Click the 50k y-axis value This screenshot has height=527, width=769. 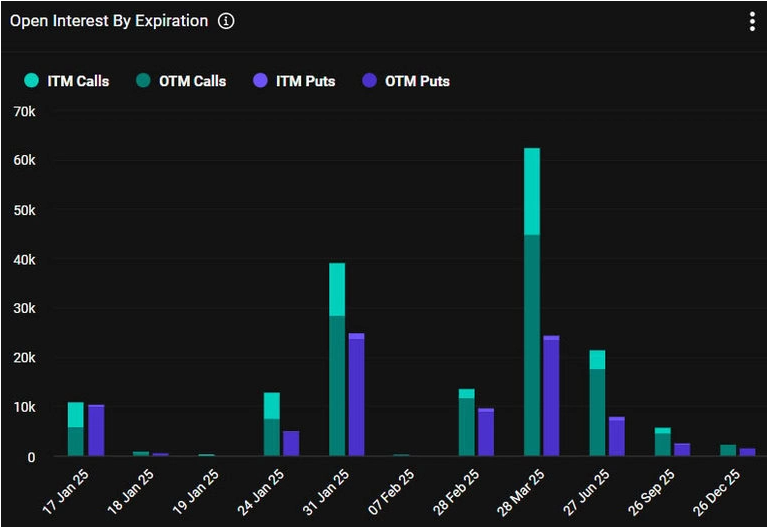(x=25, y=210)
